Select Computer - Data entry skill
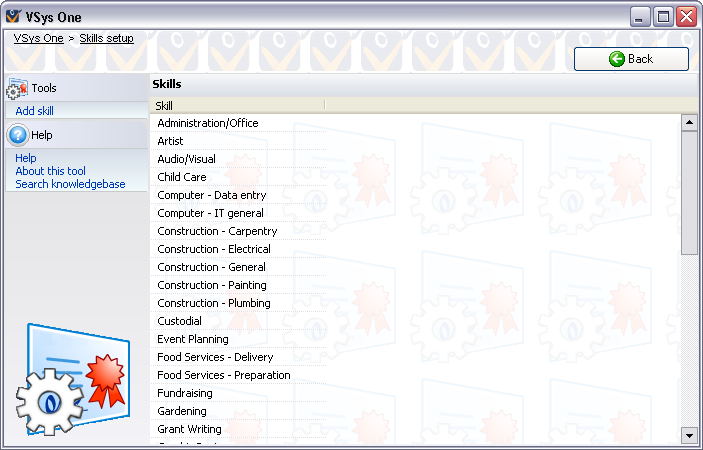 (x=238, y=195)
